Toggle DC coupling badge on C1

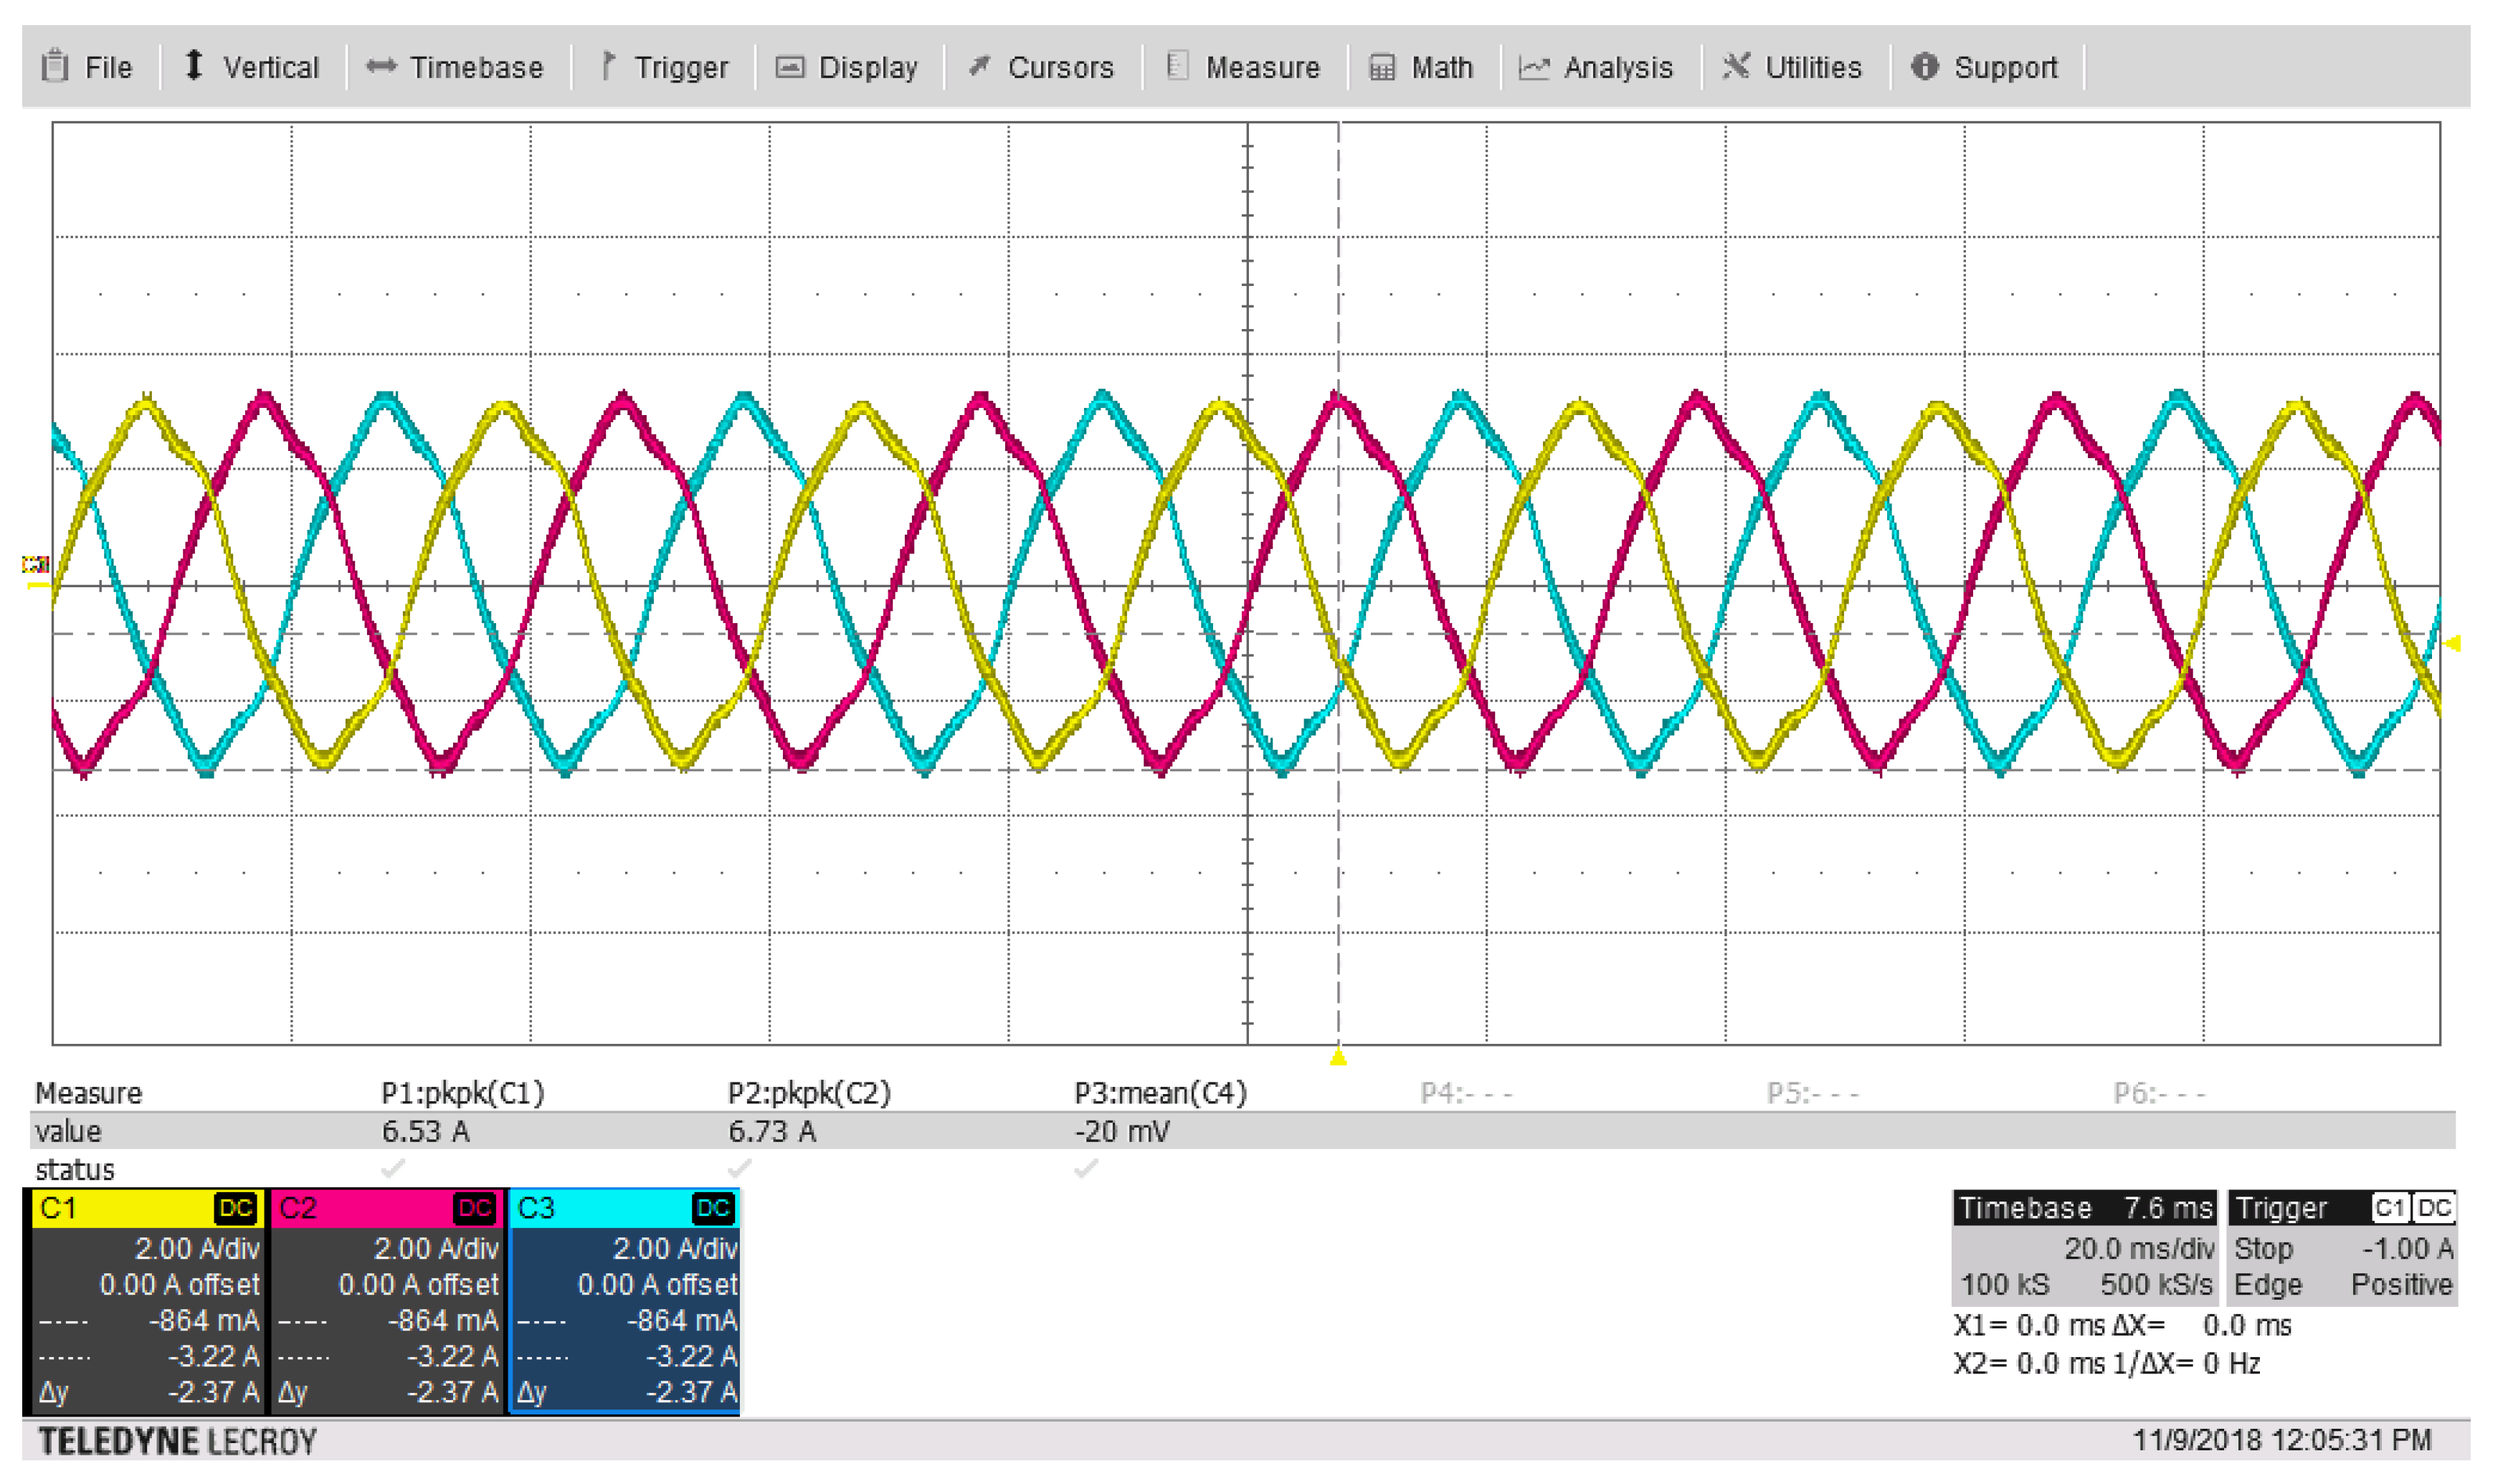(x=235, y=1208)
